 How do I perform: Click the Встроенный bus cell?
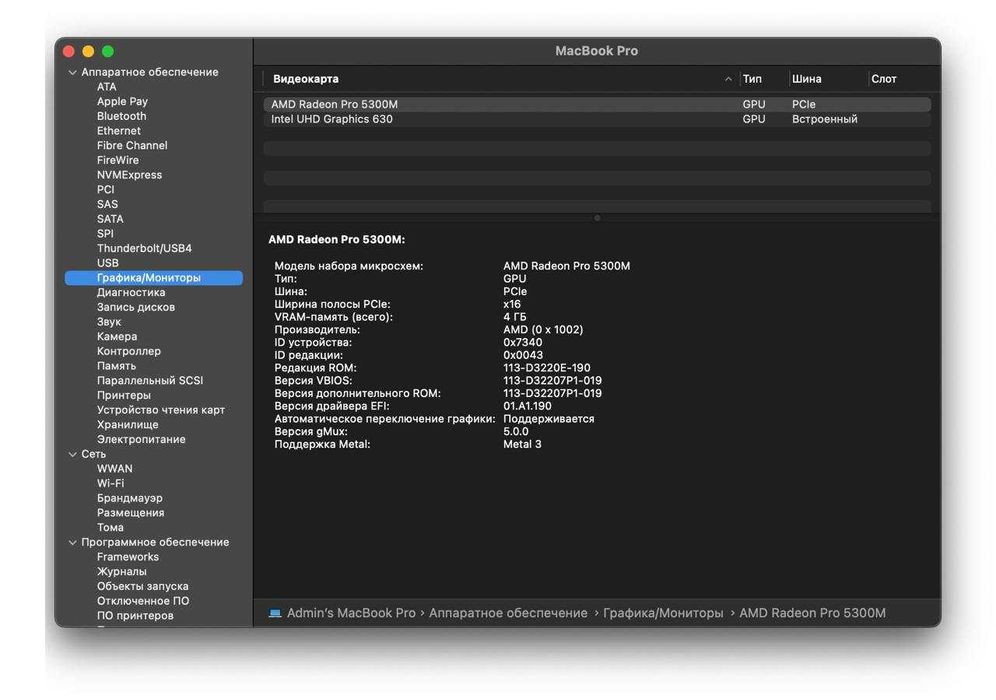(x=824, y=119)
